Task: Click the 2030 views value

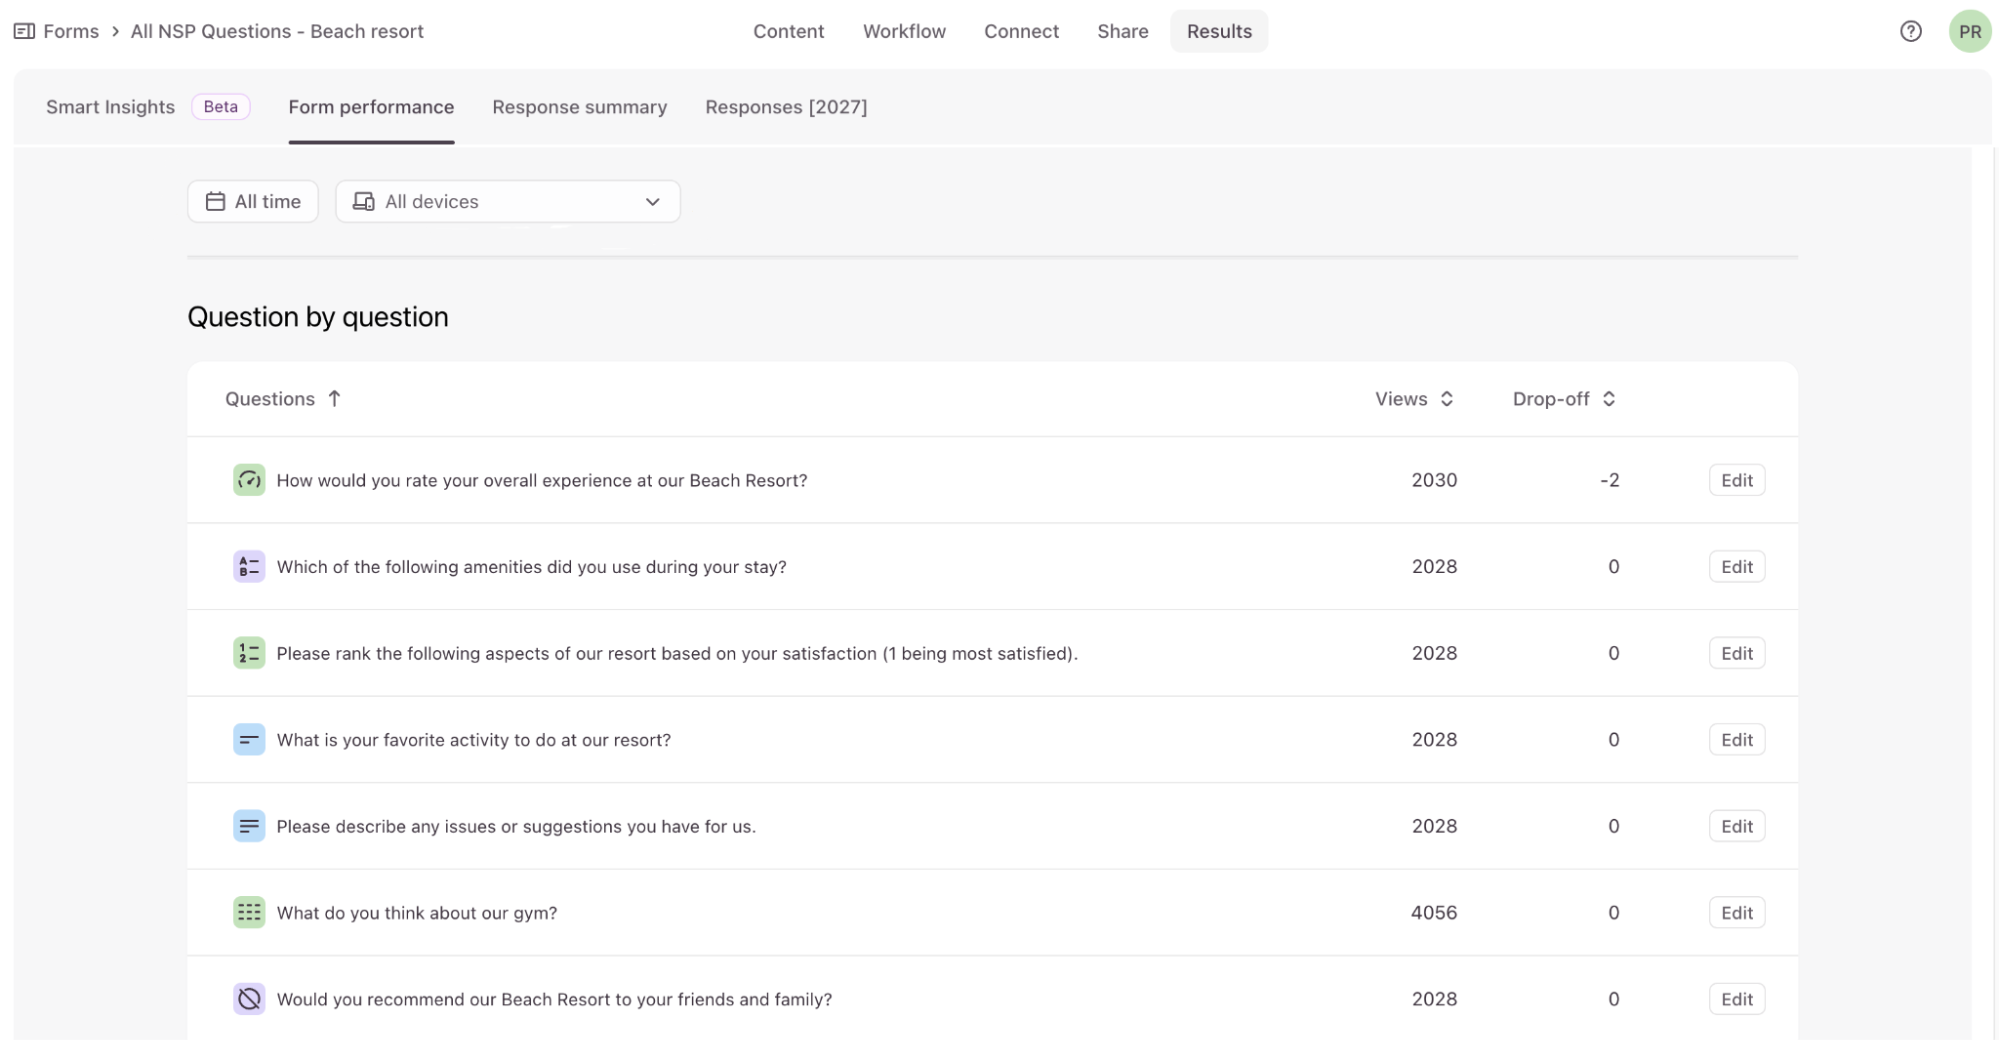Action: tap(1434, 480)
